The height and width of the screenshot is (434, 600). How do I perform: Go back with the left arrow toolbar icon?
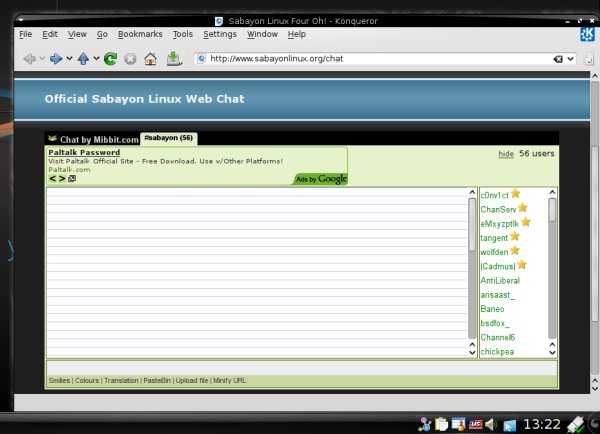pos(29,59)
